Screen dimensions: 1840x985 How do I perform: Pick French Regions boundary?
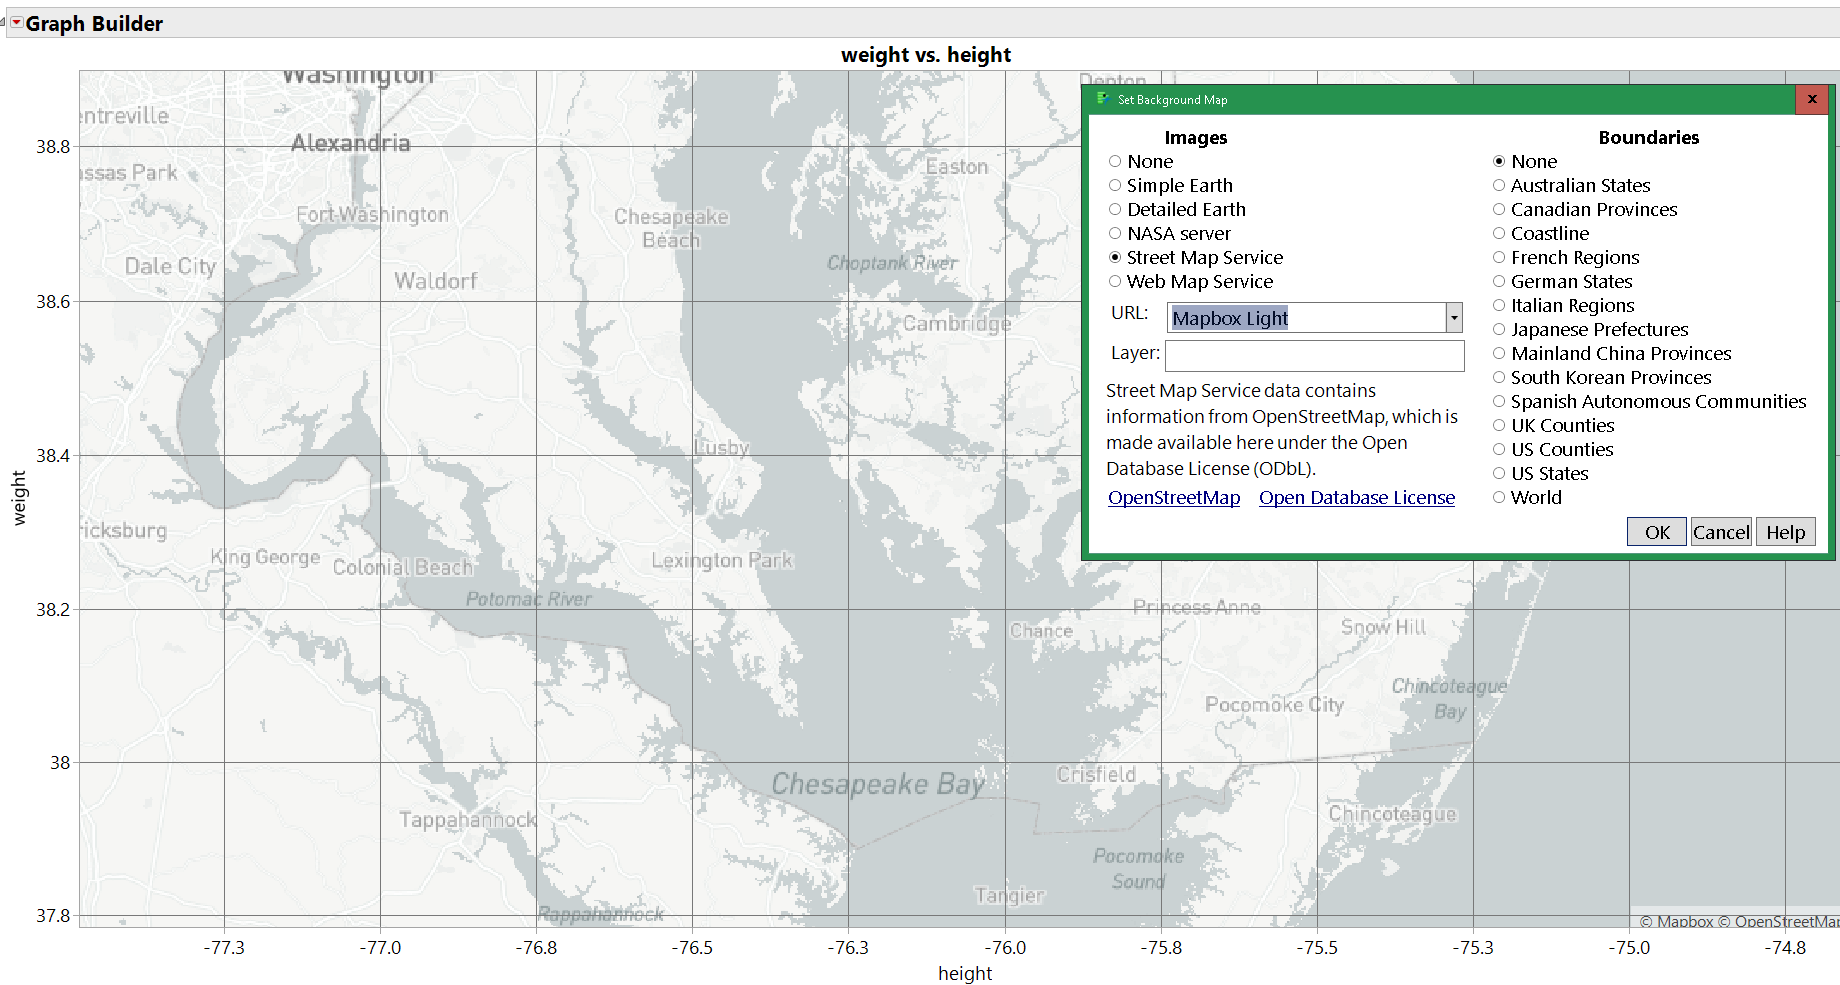1499,257
